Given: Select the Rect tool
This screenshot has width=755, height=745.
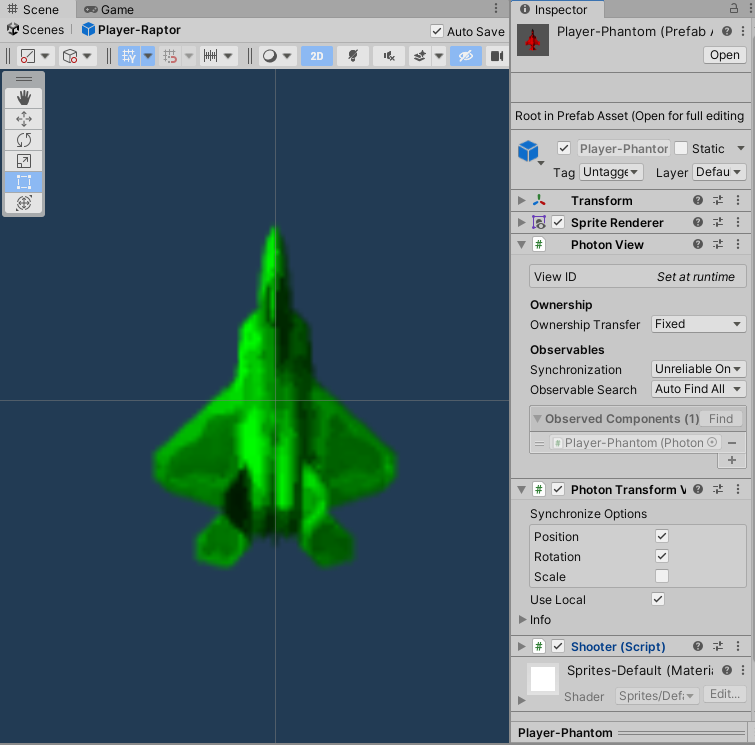Looking at the screenshot, I should (24, 182).
